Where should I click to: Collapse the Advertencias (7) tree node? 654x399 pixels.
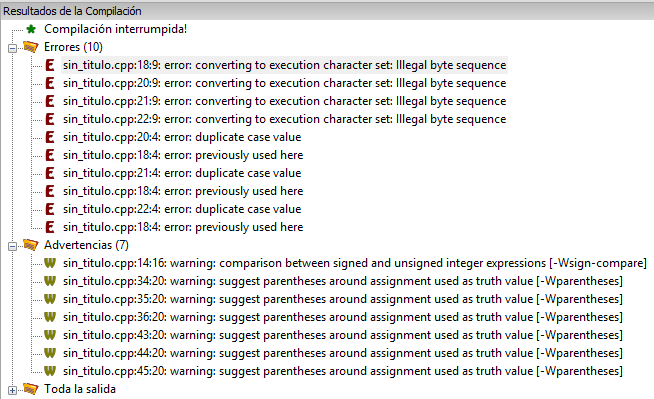pyautogui.click(x=12, y=246)
